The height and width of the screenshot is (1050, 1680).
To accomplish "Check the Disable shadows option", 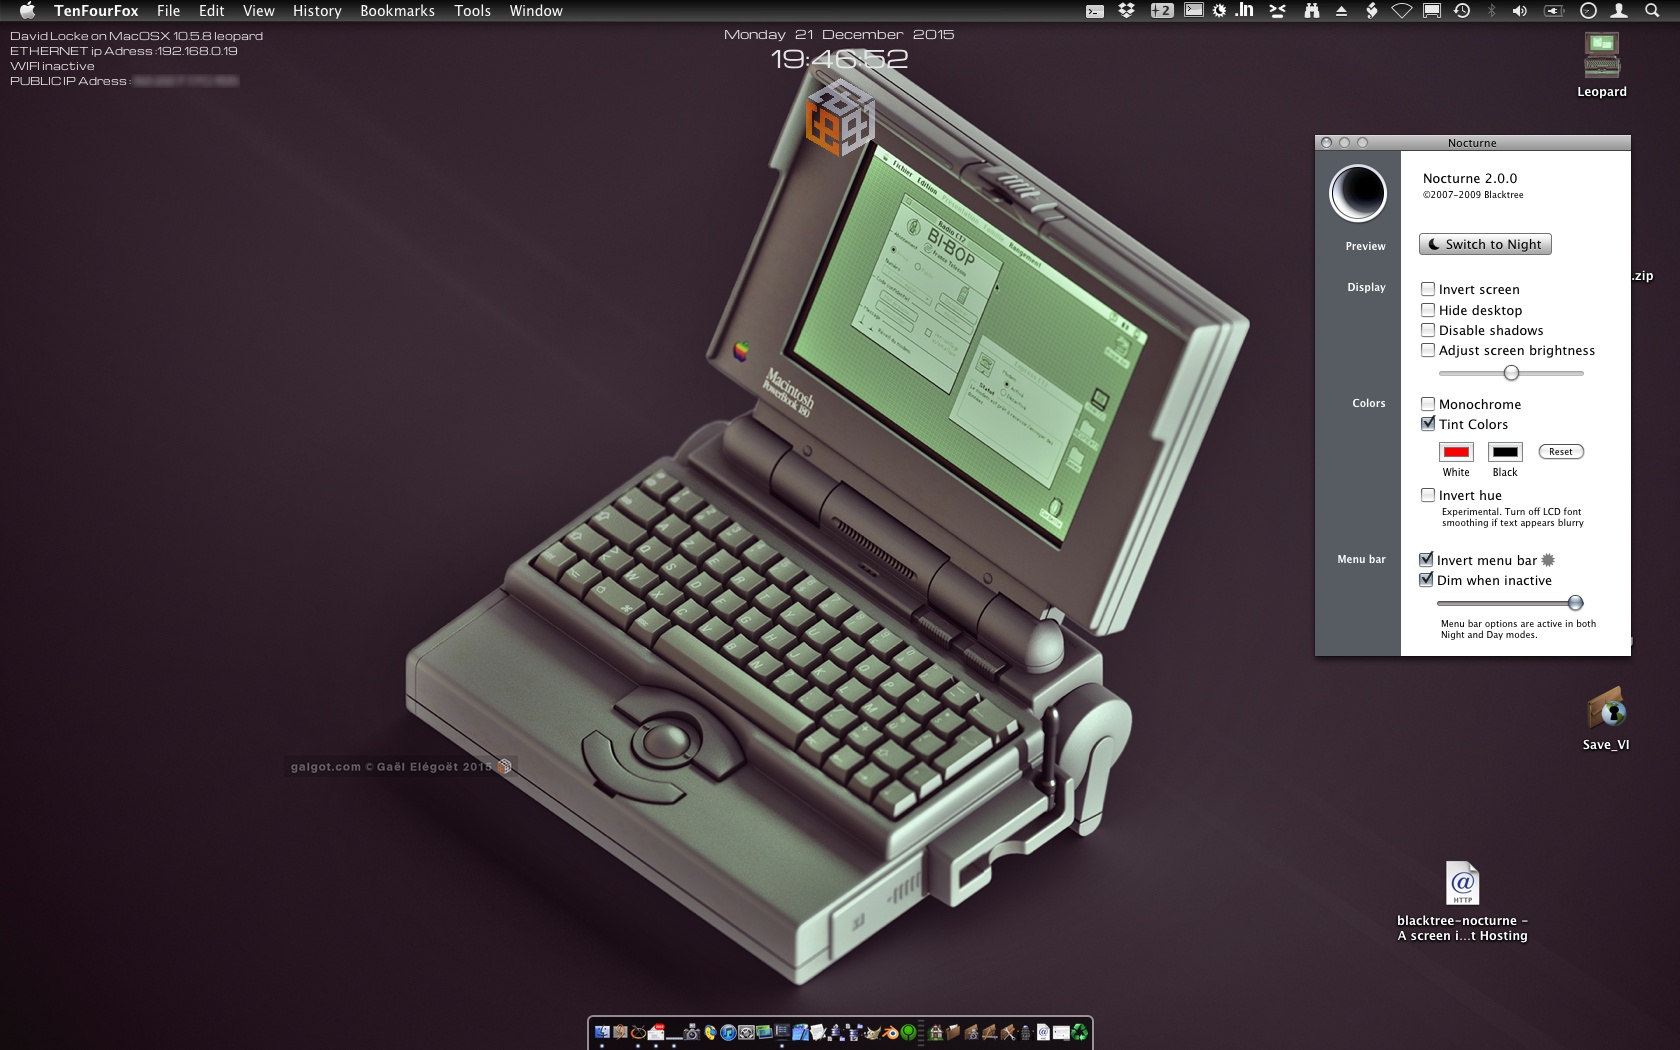I will (x=1428, y=330).
